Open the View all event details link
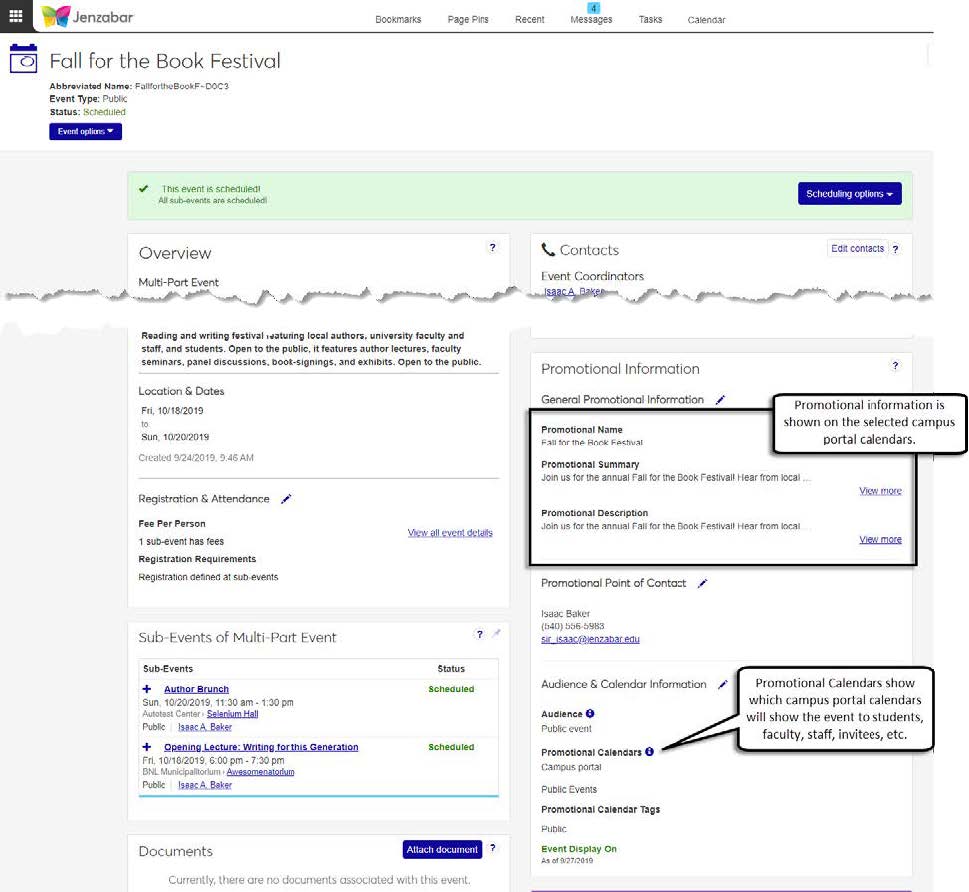The width and height of the screenshot is (969, 892). [x=450, y=533]
